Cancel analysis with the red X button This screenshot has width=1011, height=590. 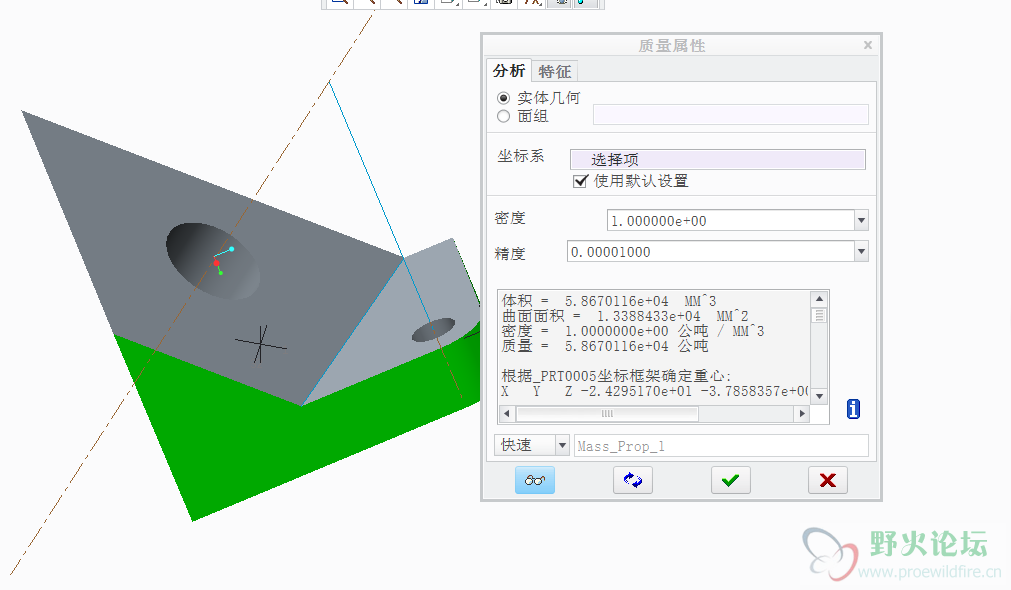click(828, 480)
